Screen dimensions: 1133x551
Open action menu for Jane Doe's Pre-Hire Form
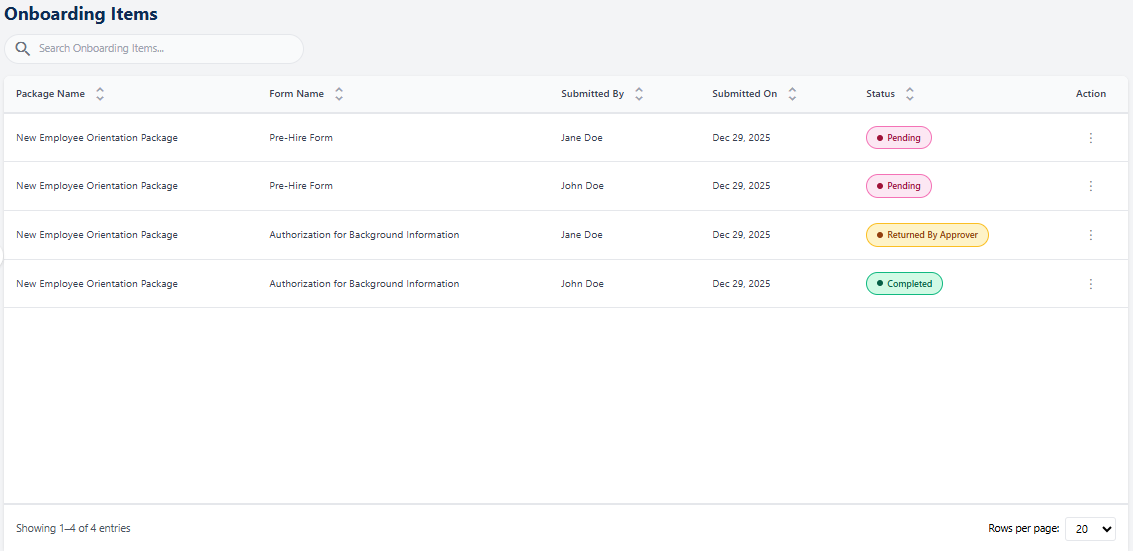(1091, 138)
